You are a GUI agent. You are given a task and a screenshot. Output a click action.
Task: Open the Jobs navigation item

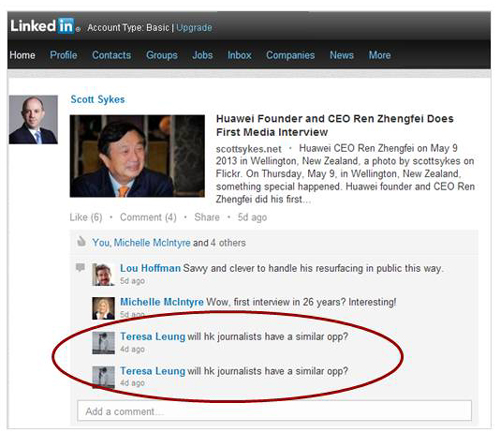202,55
